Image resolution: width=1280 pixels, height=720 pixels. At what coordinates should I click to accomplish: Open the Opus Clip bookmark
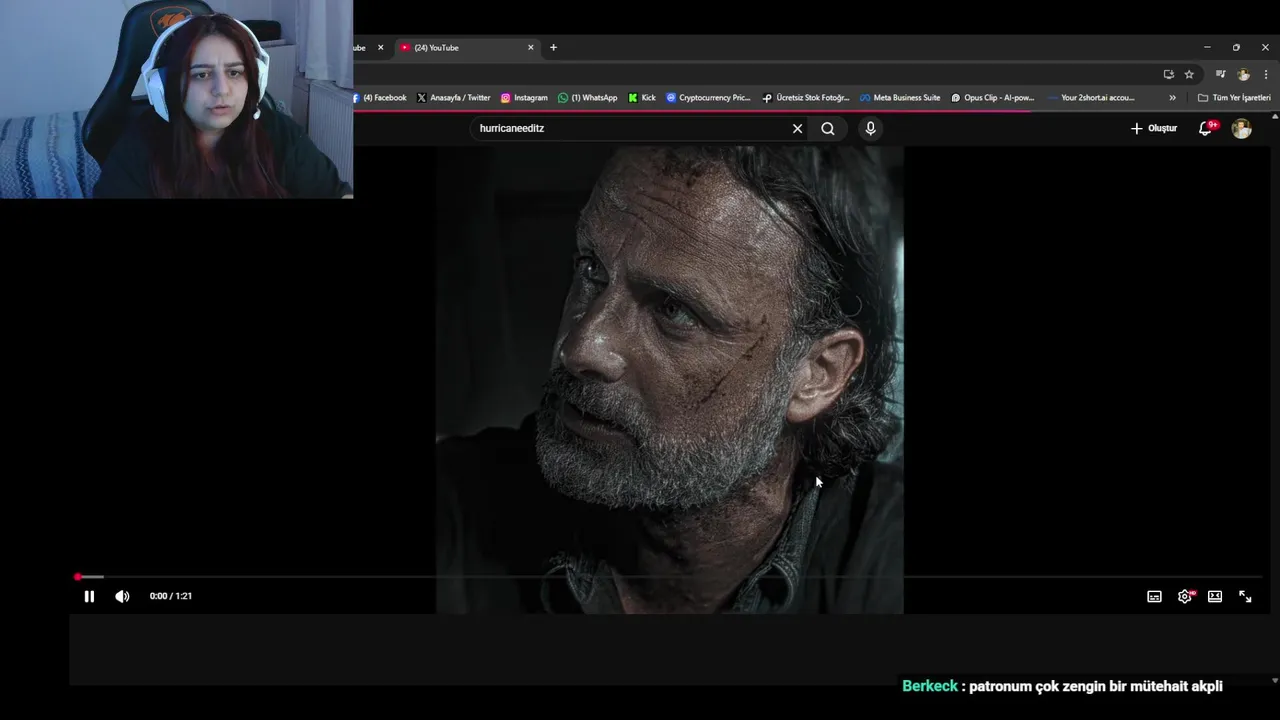tap(992, 98)
